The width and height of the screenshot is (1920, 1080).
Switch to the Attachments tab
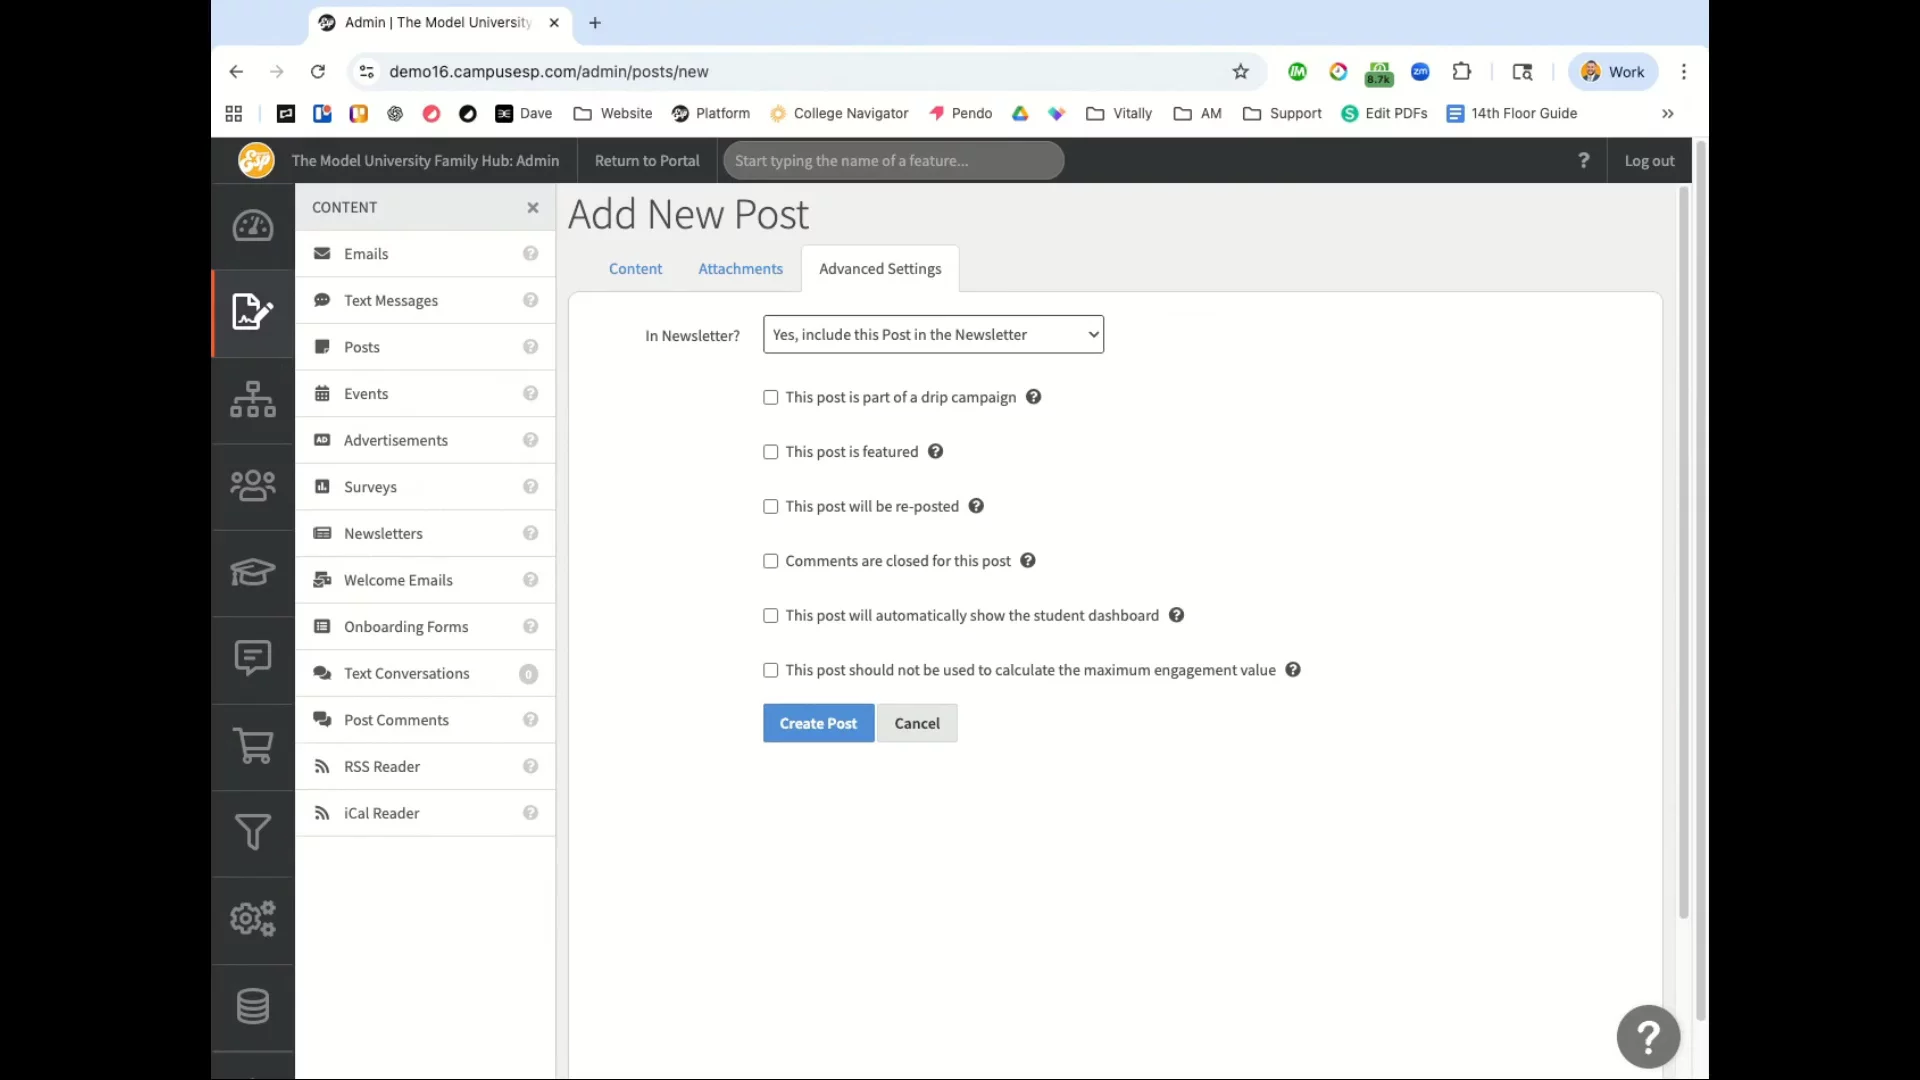[x=740, y=269]
